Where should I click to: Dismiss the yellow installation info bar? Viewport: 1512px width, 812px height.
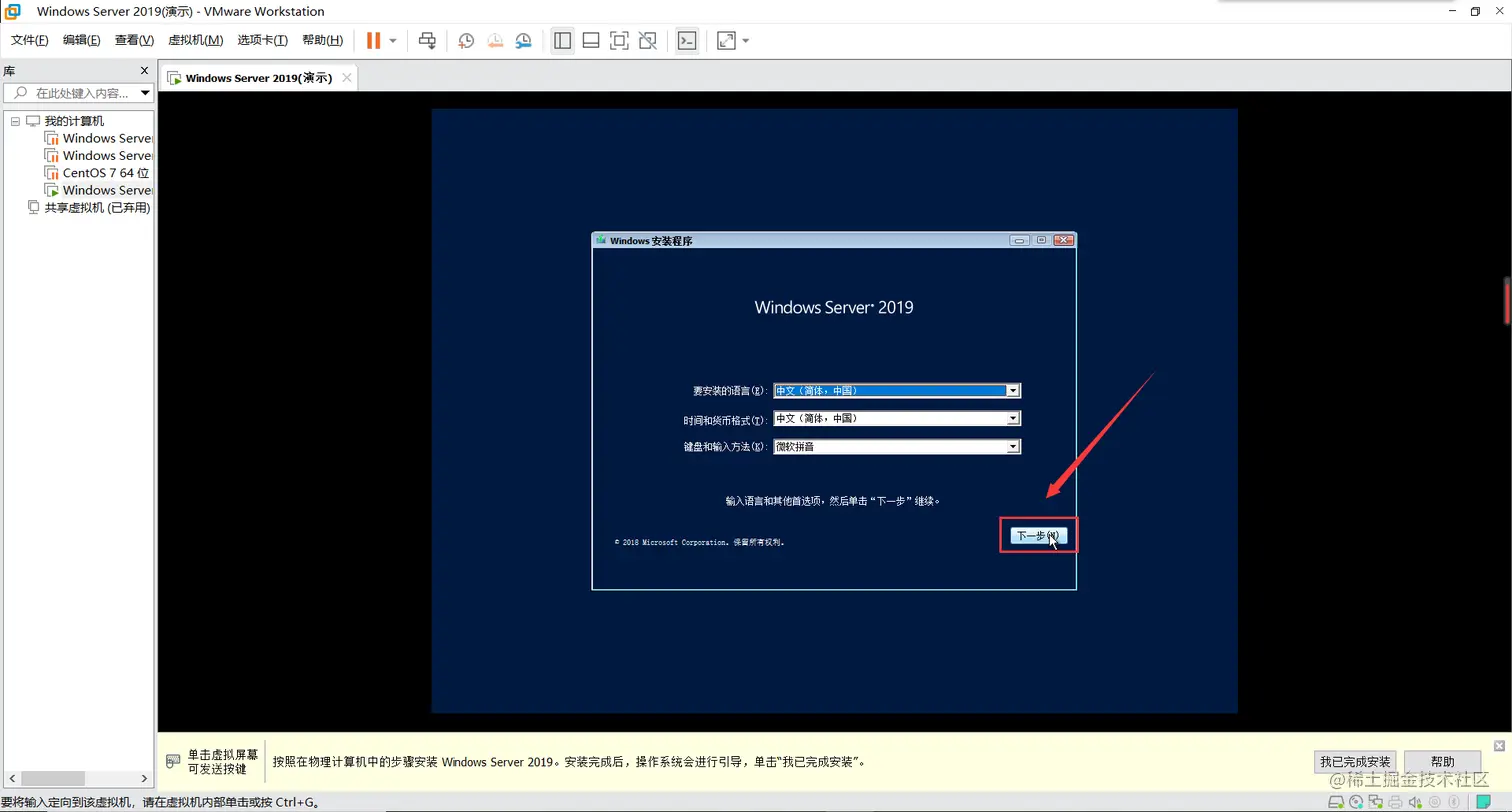pyautogui.click(x=1499, y=746)
